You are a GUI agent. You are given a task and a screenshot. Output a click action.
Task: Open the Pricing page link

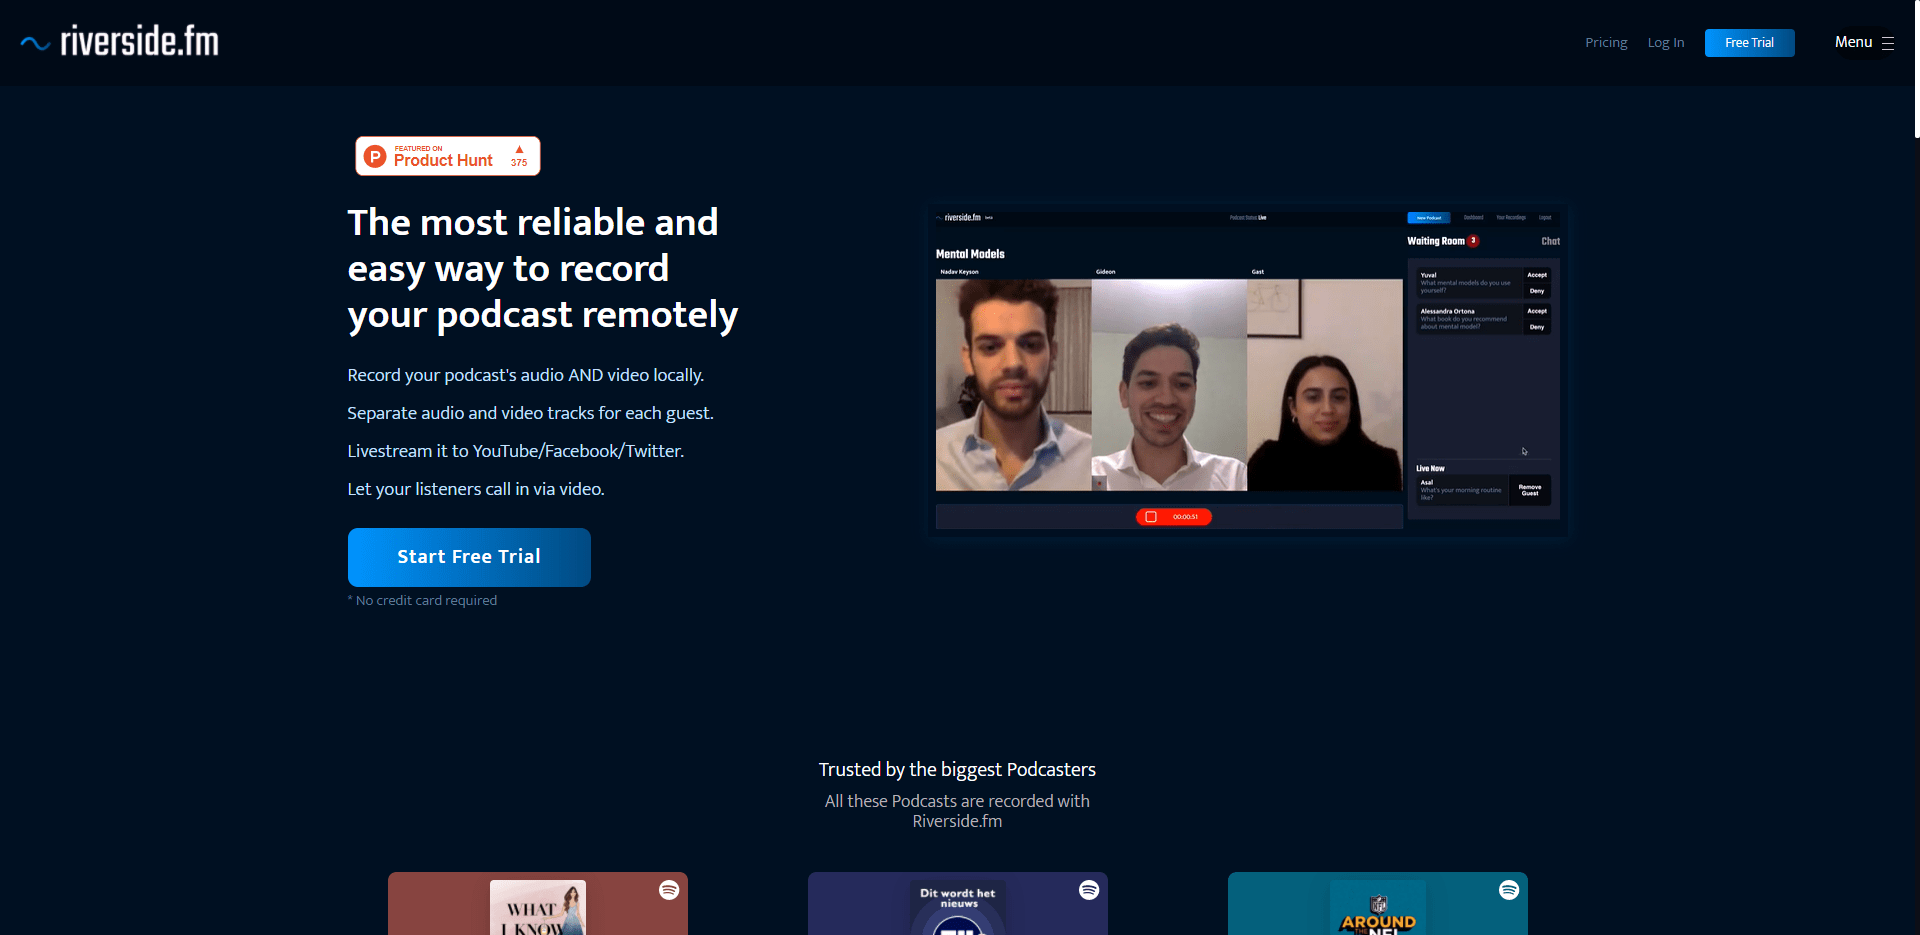tap(1606, 43)
